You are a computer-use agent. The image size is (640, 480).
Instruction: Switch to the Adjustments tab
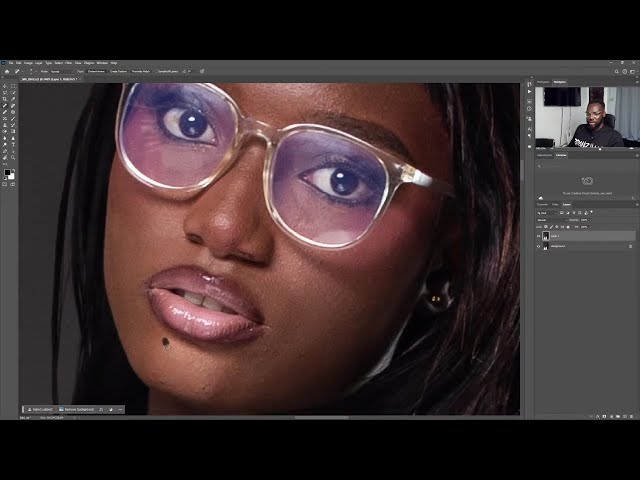pos(544,155)
